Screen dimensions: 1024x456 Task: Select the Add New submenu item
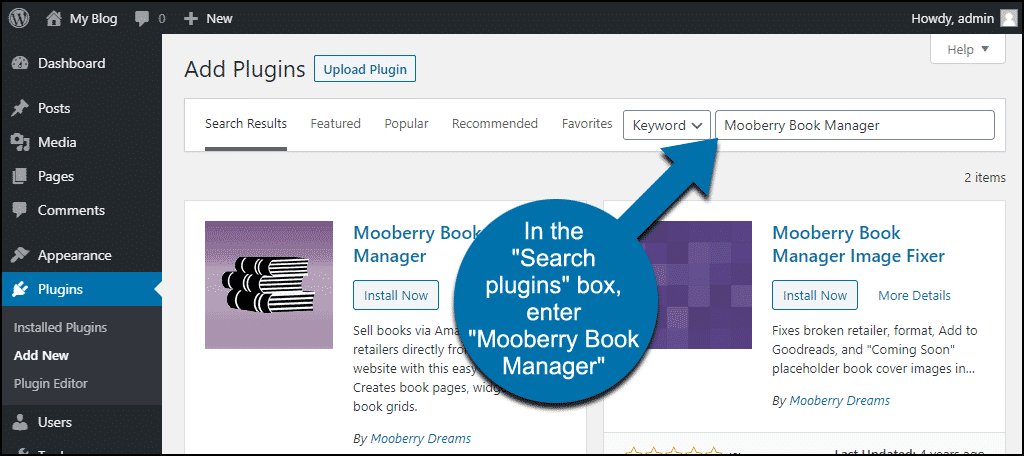[41, 356]
